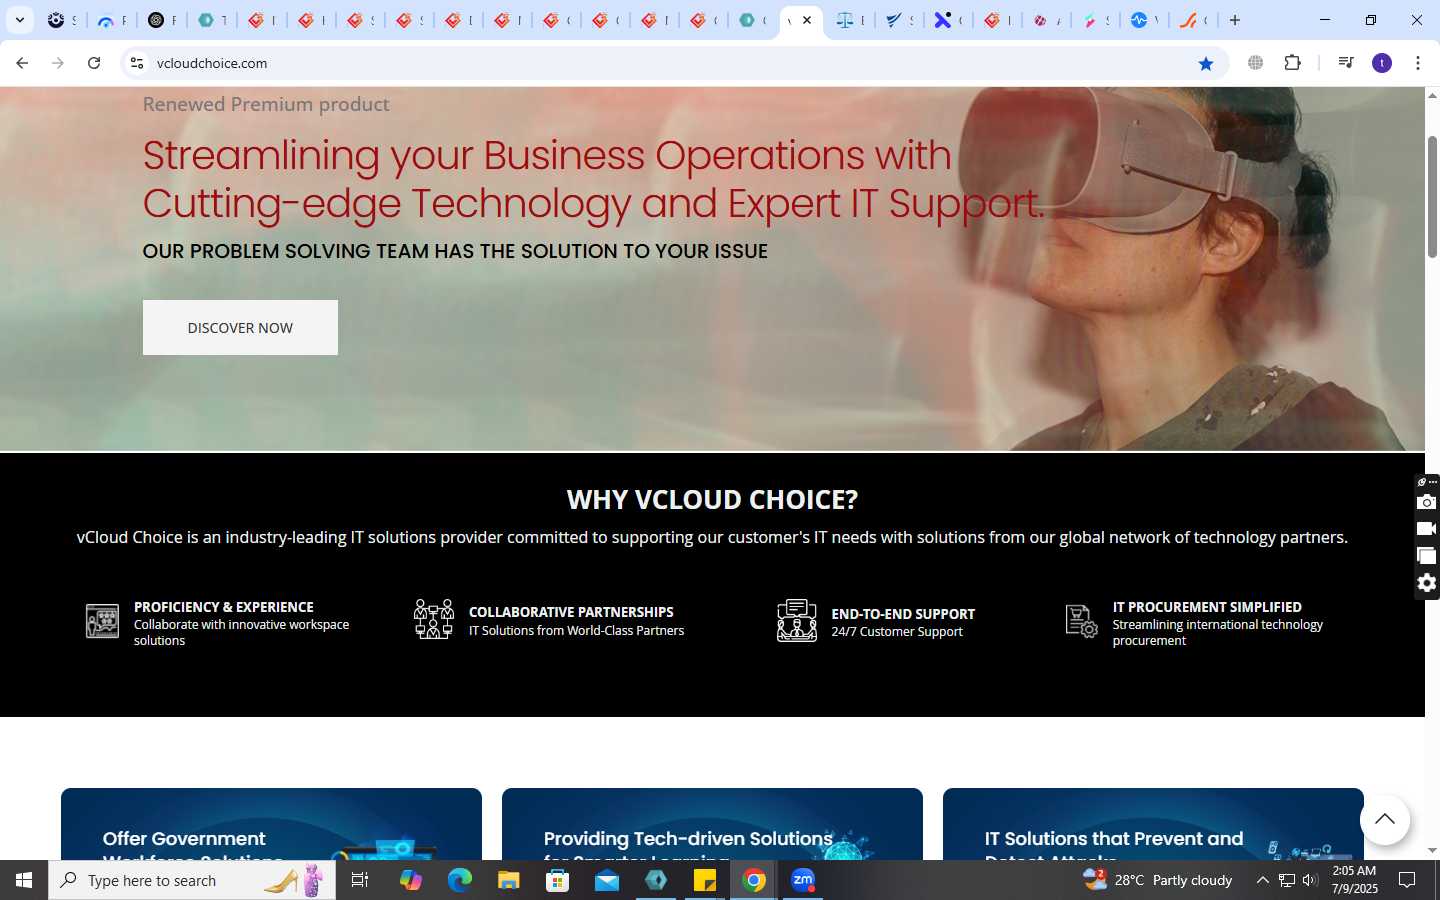
Task: Click END-TO-END SUPPORT heading
Action: [x=903, y=614]
